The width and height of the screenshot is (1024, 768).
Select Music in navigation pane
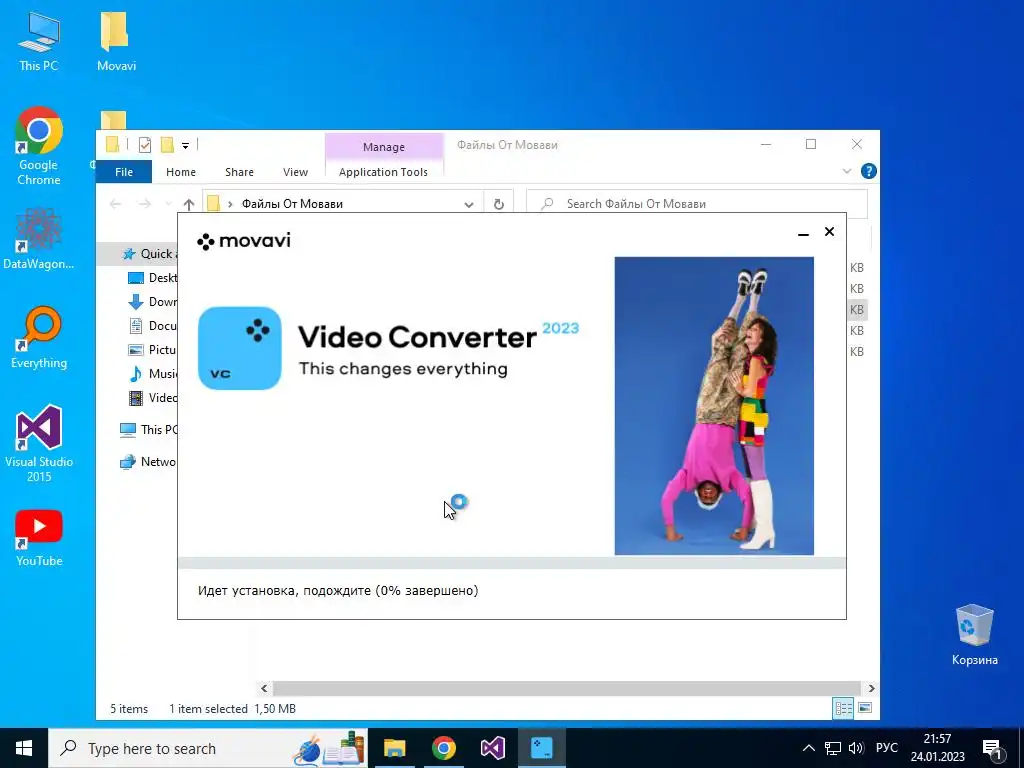(153, 374)
